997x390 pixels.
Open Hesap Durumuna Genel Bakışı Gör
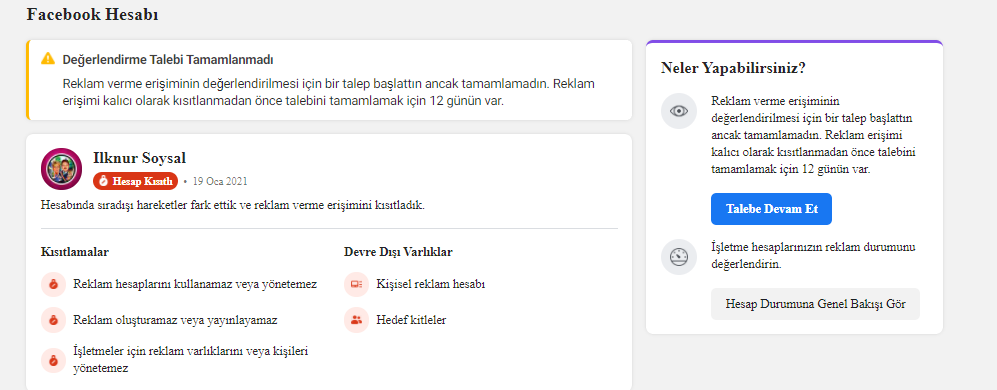tap(815, 304)
